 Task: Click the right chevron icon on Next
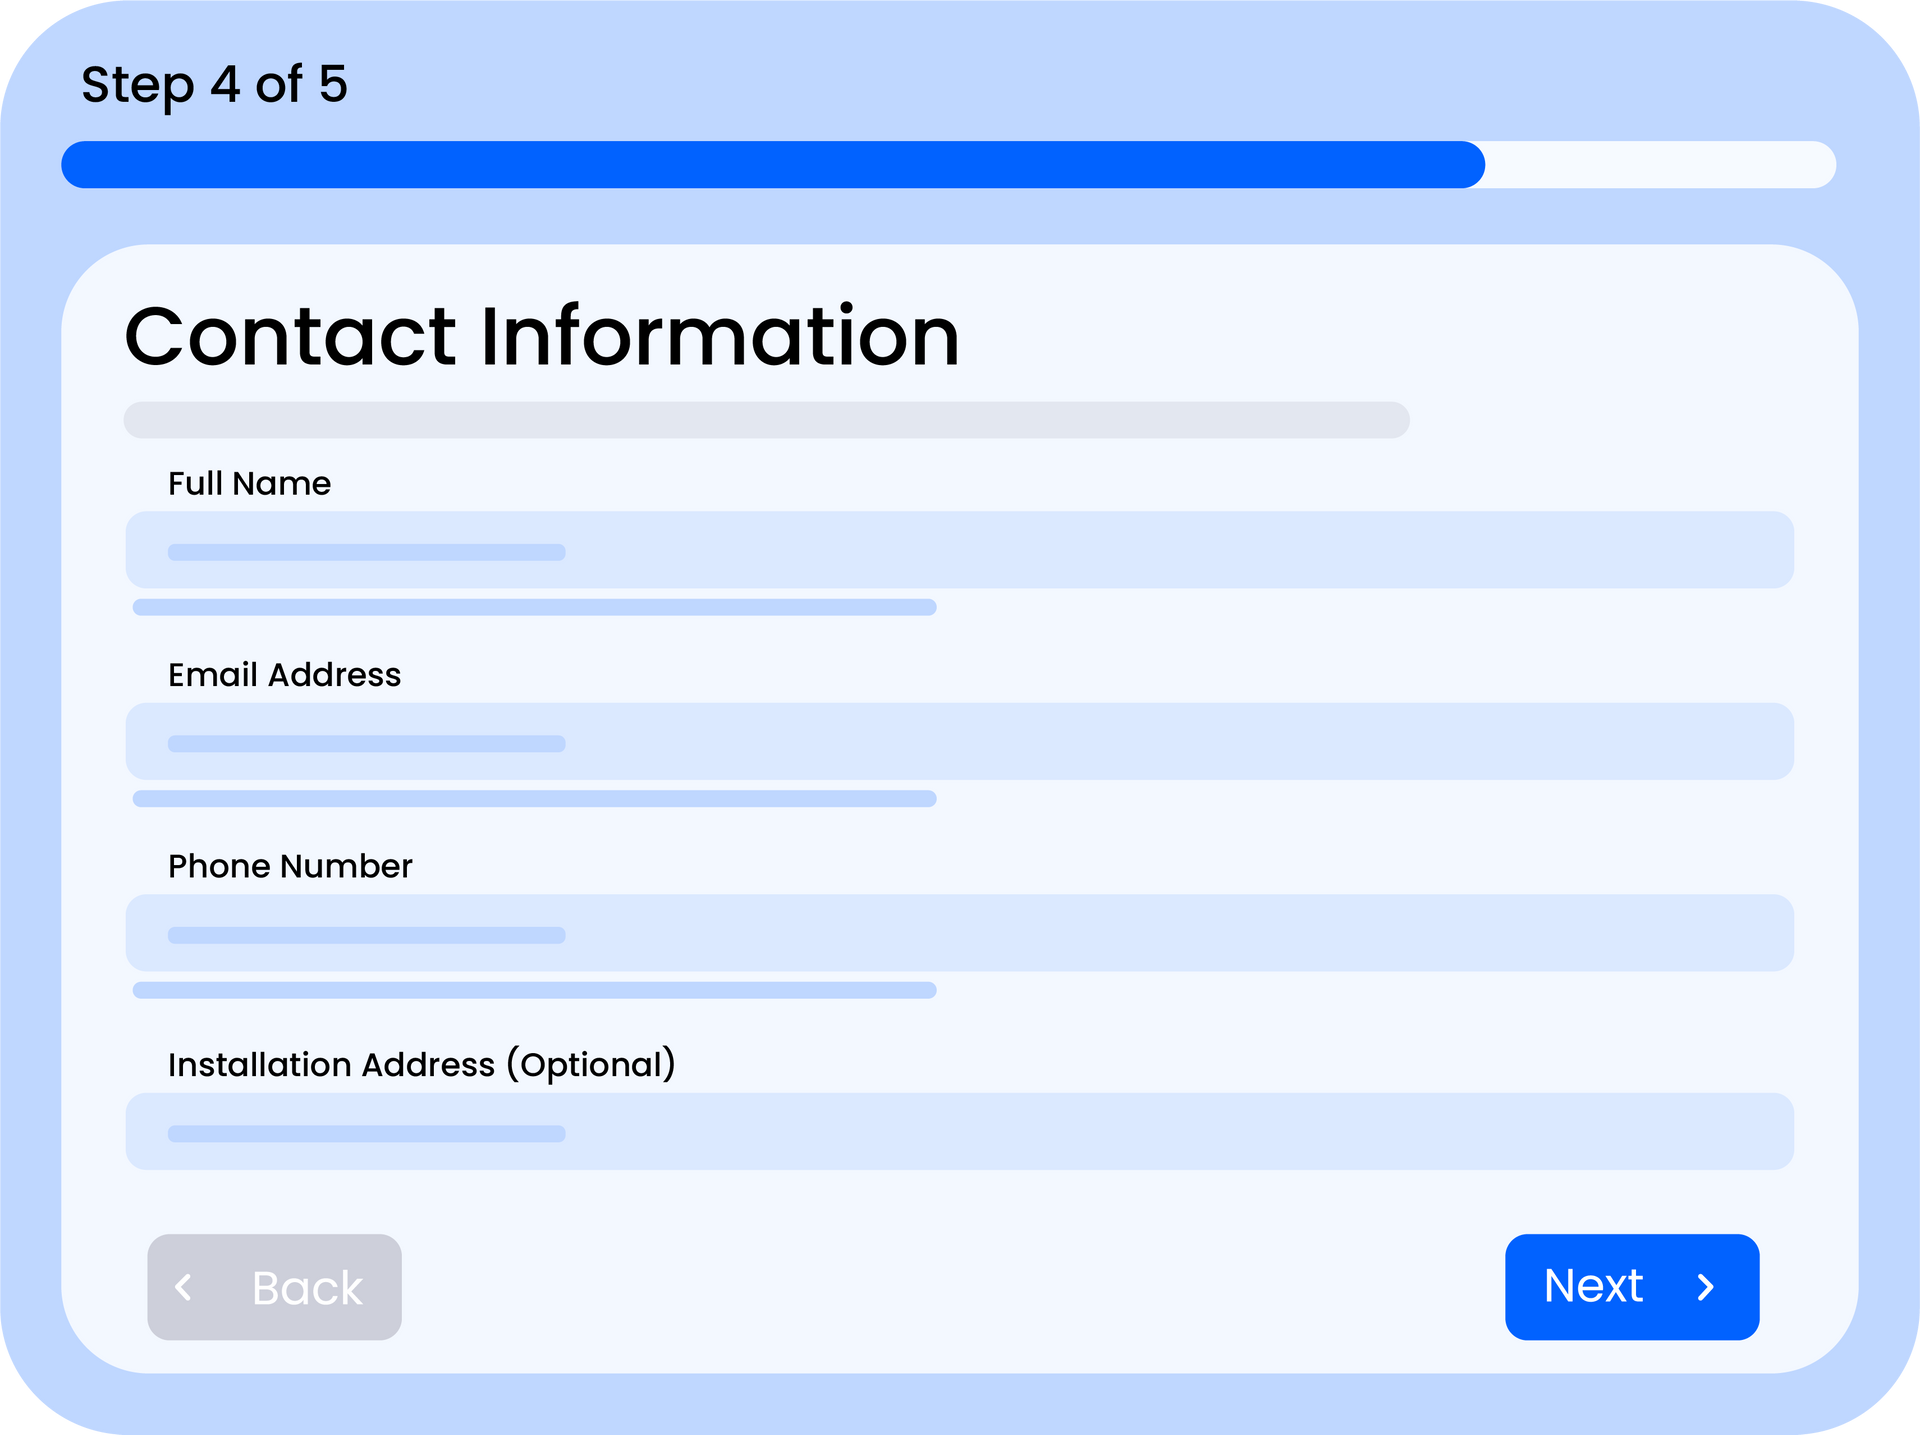pyautogui.click(x=1706, y=1287)
